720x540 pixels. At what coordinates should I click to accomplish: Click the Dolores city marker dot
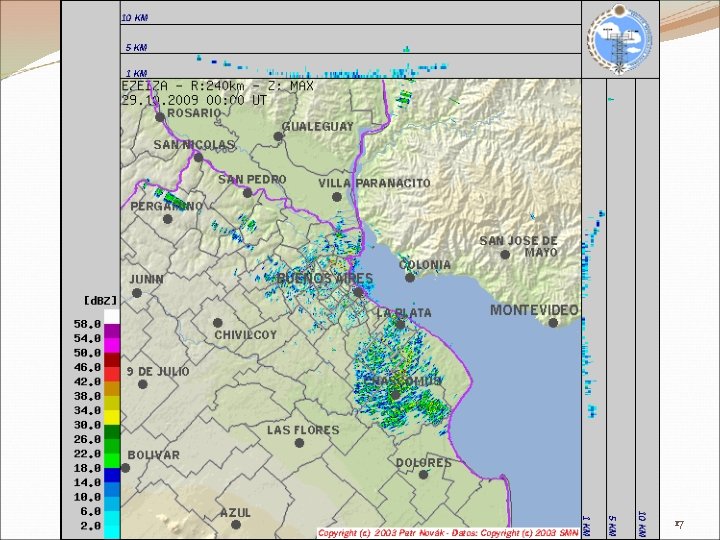423,474
